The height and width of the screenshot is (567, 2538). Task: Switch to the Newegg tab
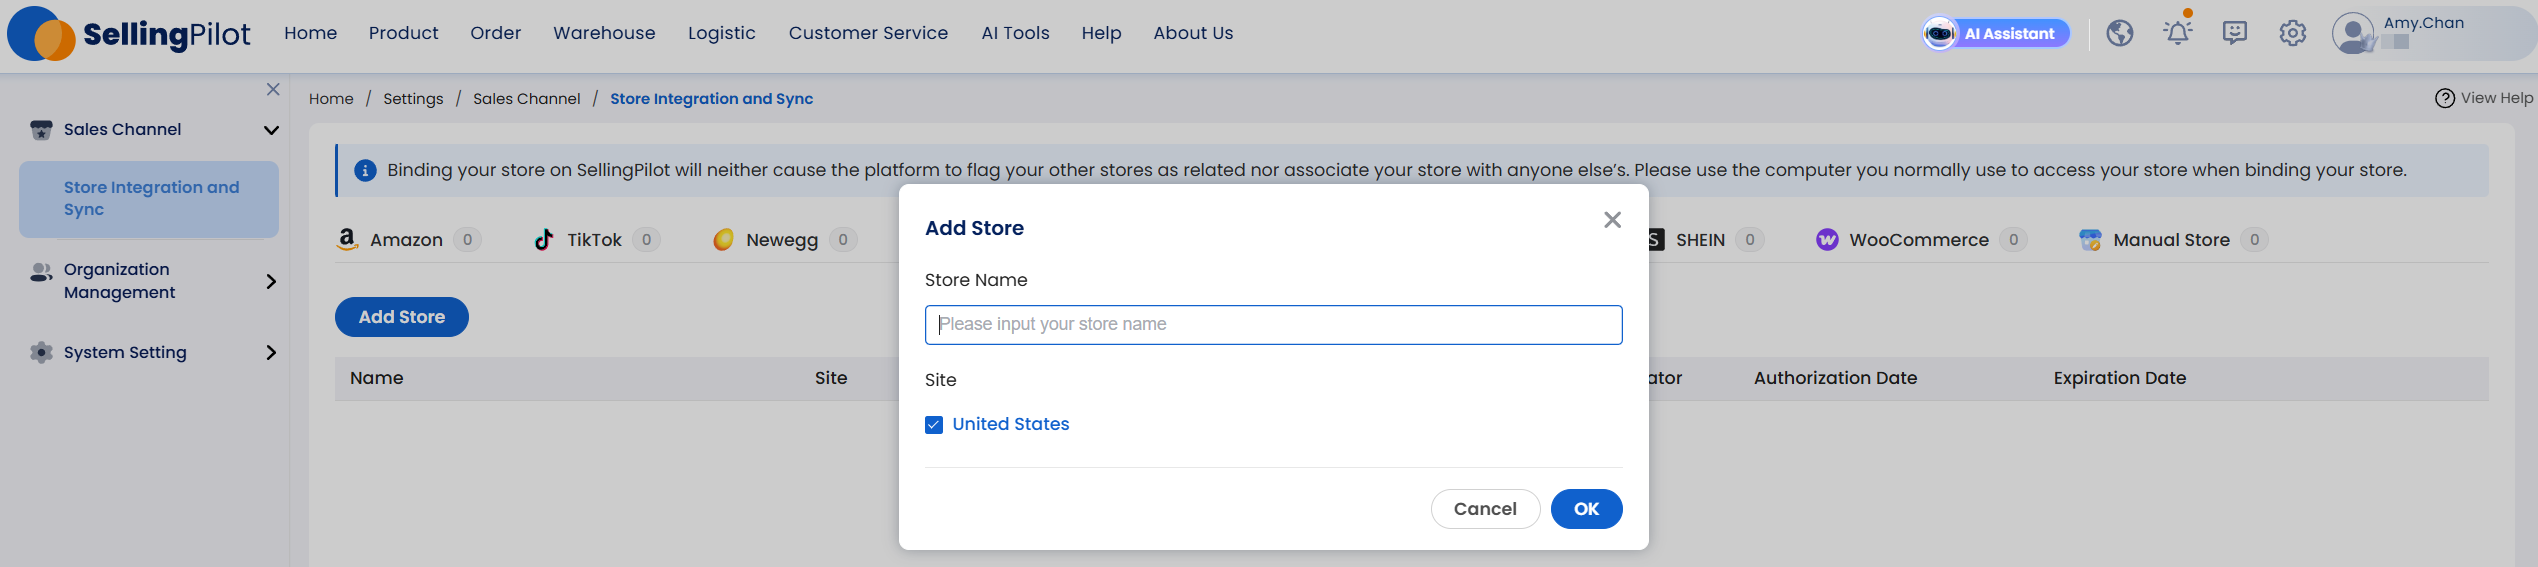784,240
